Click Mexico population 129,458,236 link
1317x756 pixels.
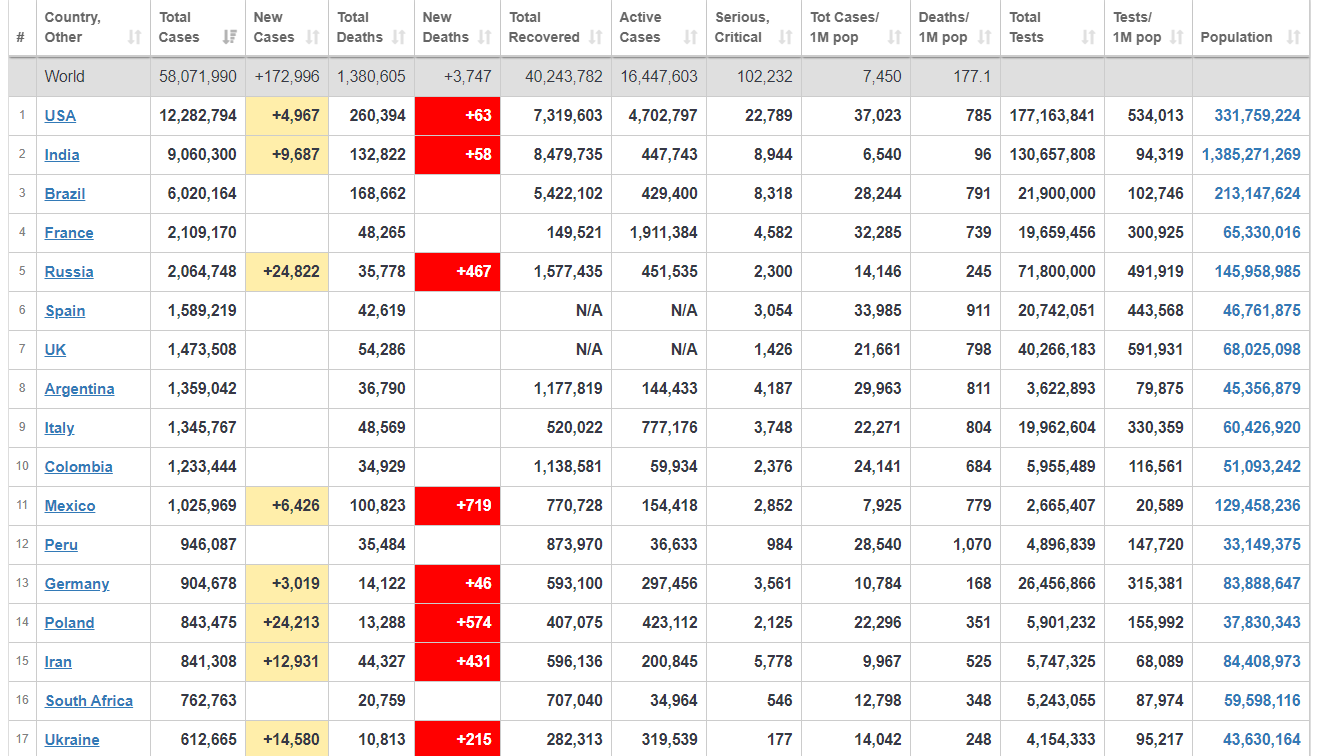coord(1257,506)
